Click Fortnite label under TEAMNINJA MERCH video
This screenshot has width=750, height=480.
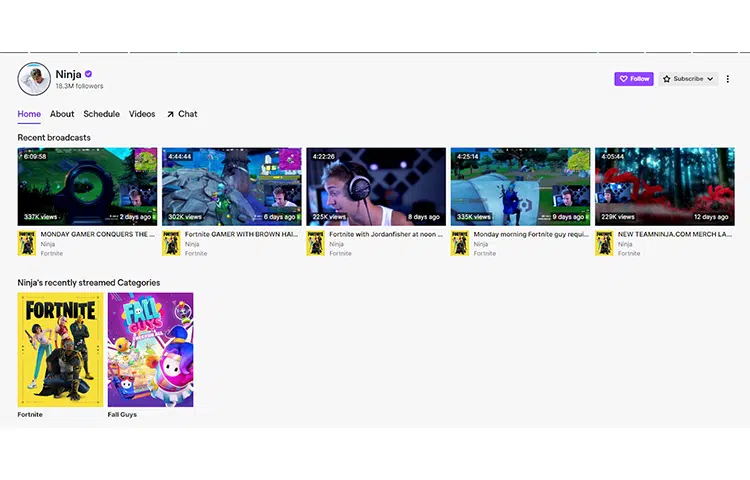coord(629,253)
